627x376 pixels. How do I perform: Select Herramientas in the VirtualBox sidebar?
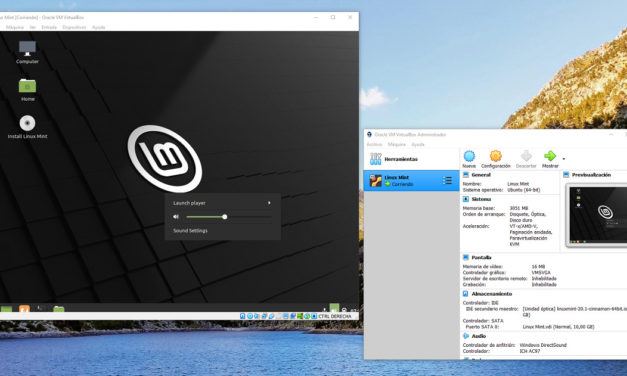coord(411,159)
